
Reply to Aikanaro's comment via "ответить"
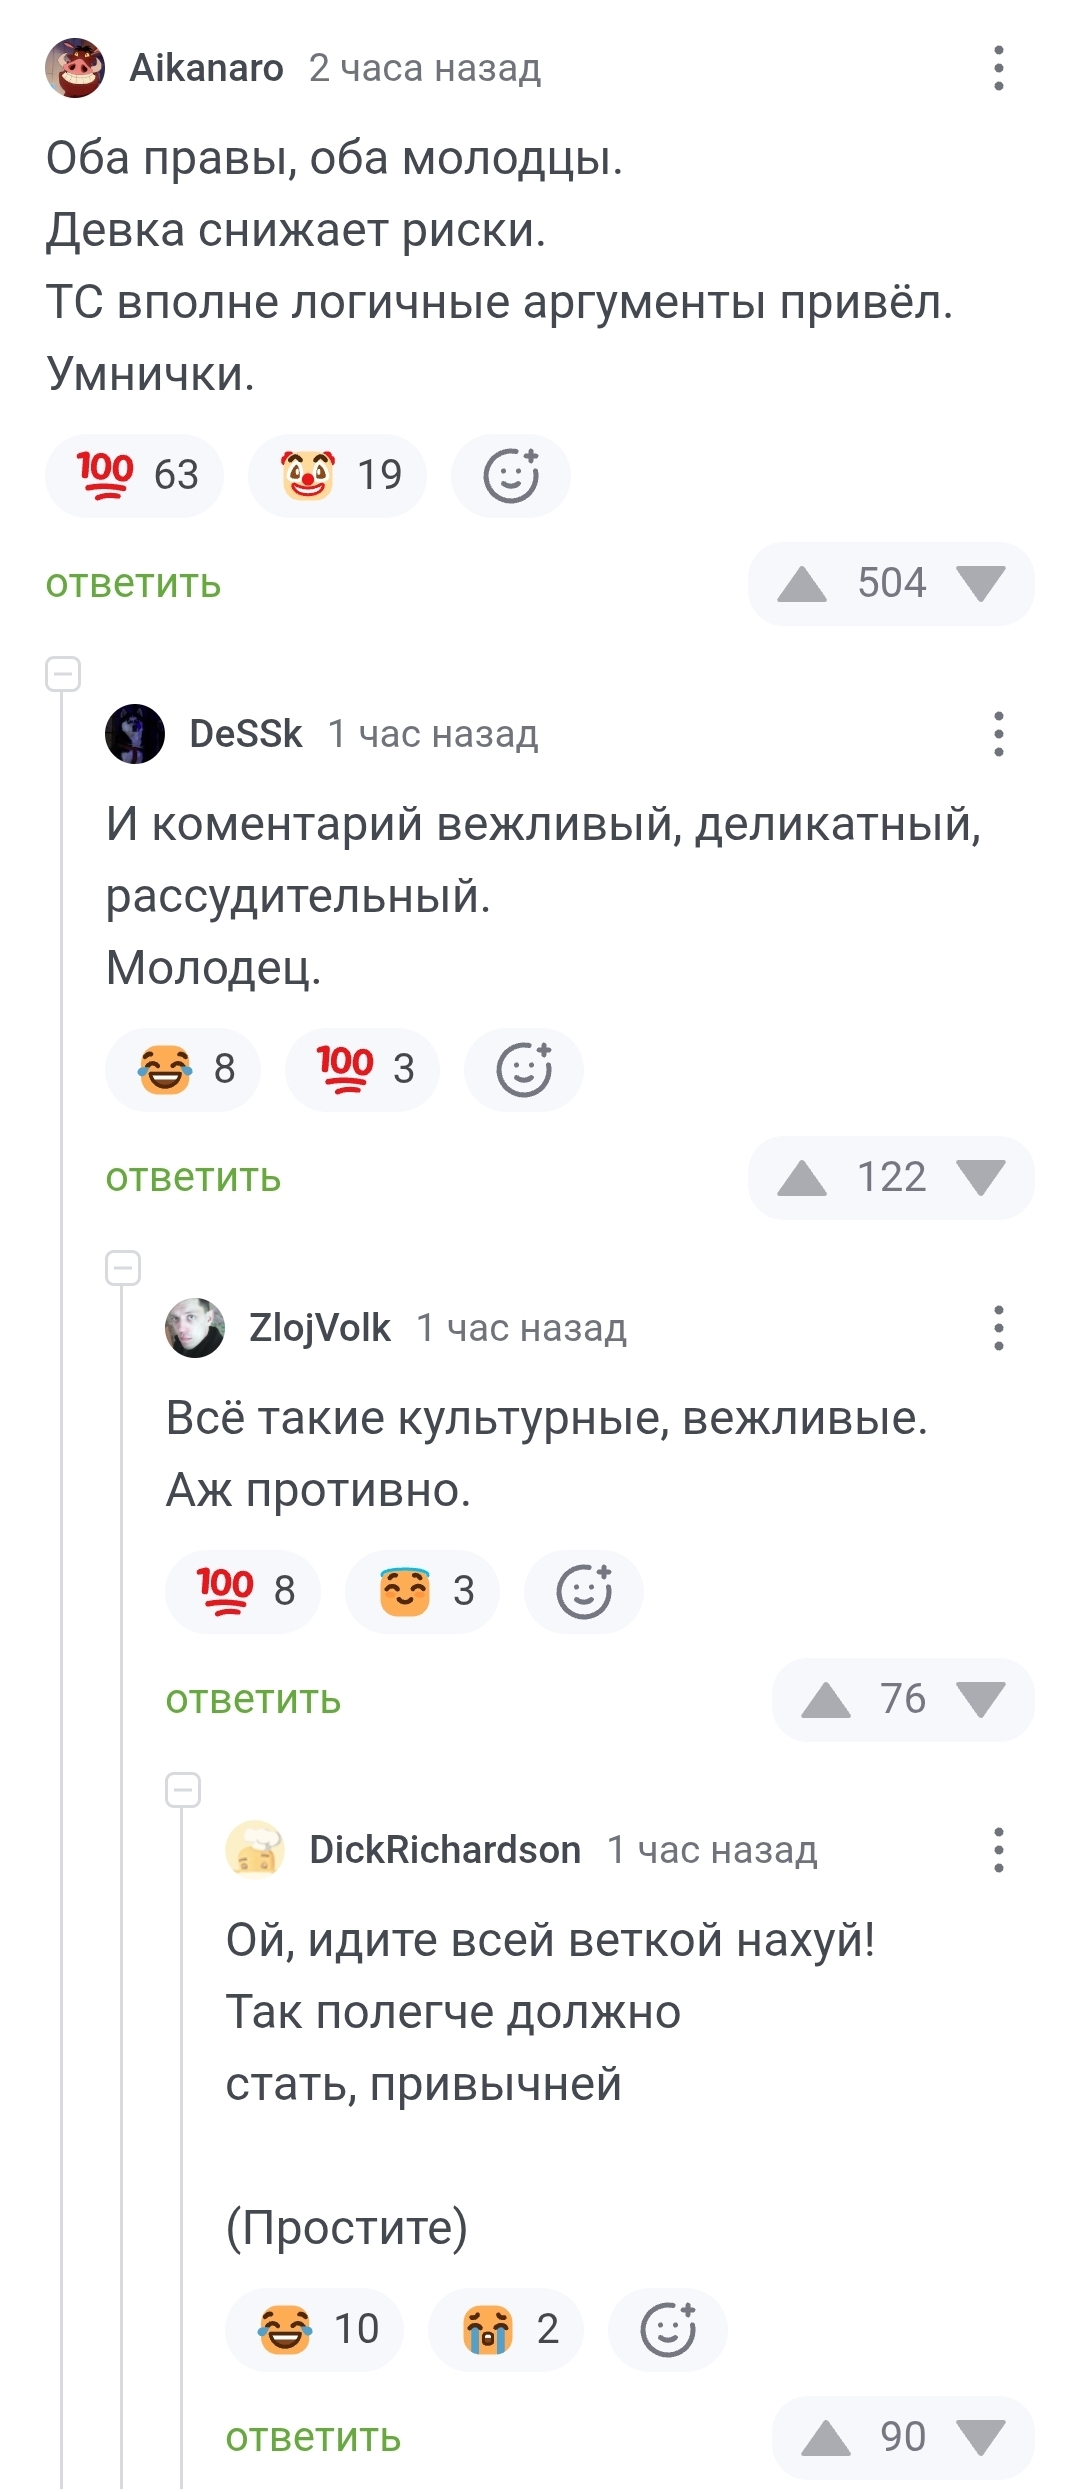tap(133, 584)
